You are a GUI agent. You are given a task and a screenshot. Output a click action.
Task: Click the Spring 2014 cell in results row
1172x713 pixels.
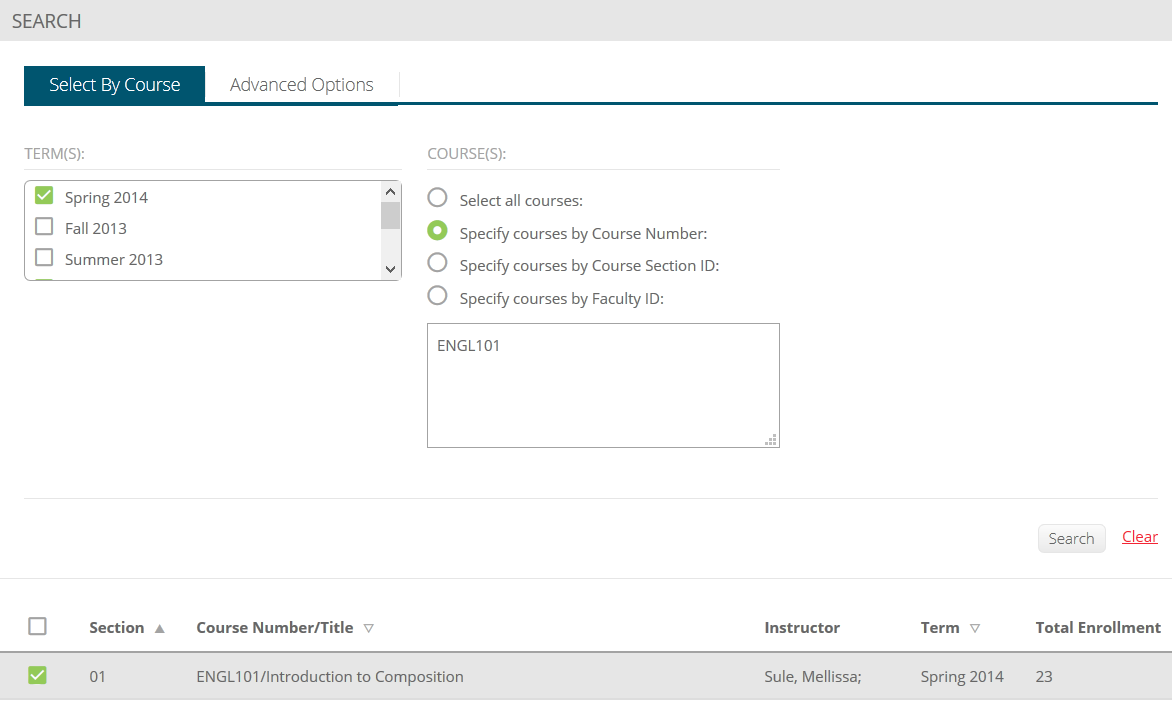point(962,676)
